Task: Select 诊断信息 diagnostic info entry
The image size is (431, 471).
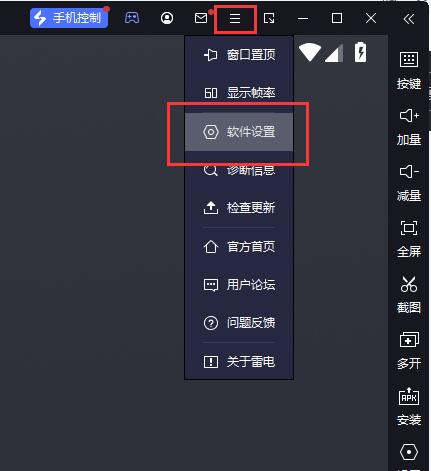Action: [x=239, y=170]
